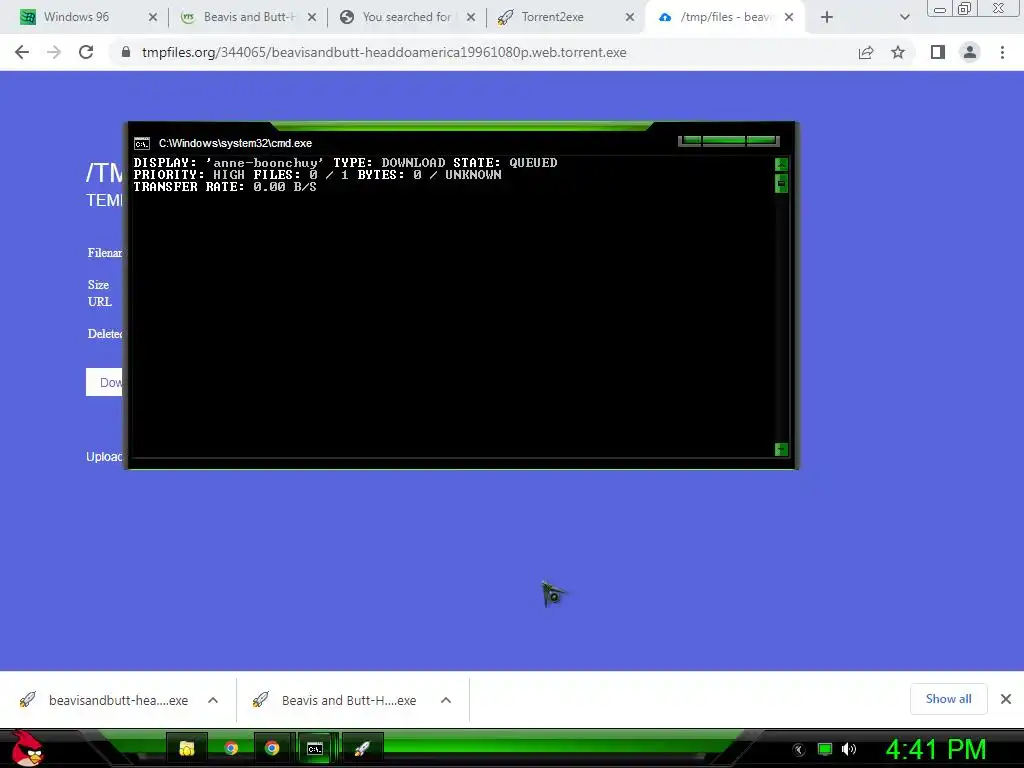The width and height of the screenshot is (1024, 768).
Task: Open the tab search dropdown arrow
Action: [x=904, y=17]
